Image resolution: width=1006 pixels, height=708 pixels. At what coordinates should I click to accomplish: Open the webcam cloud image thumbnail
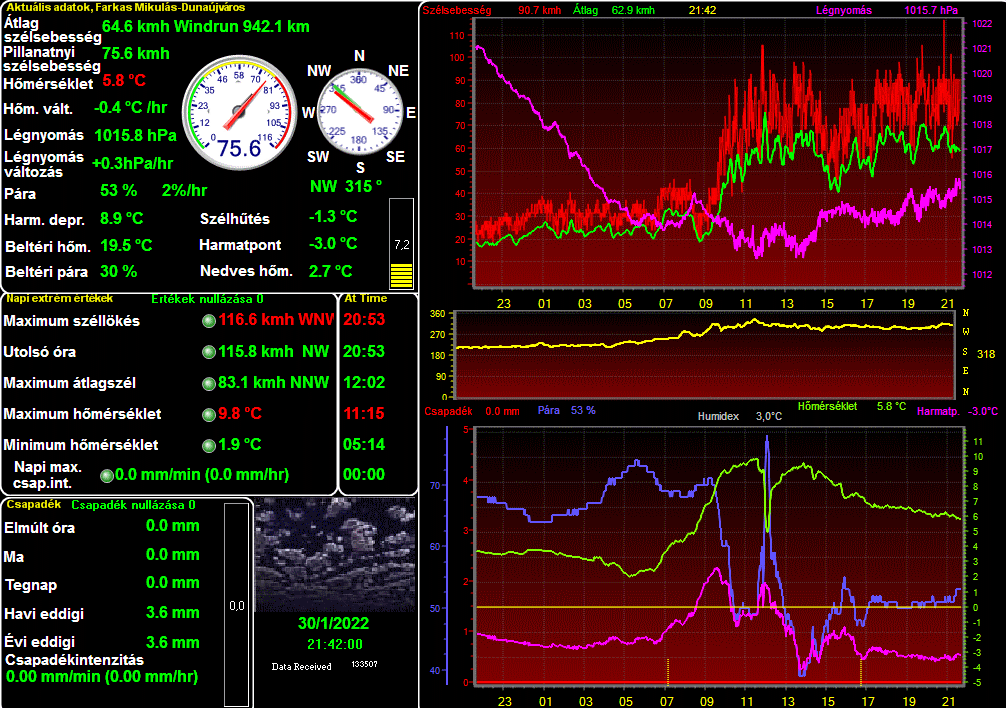[334, 555]
